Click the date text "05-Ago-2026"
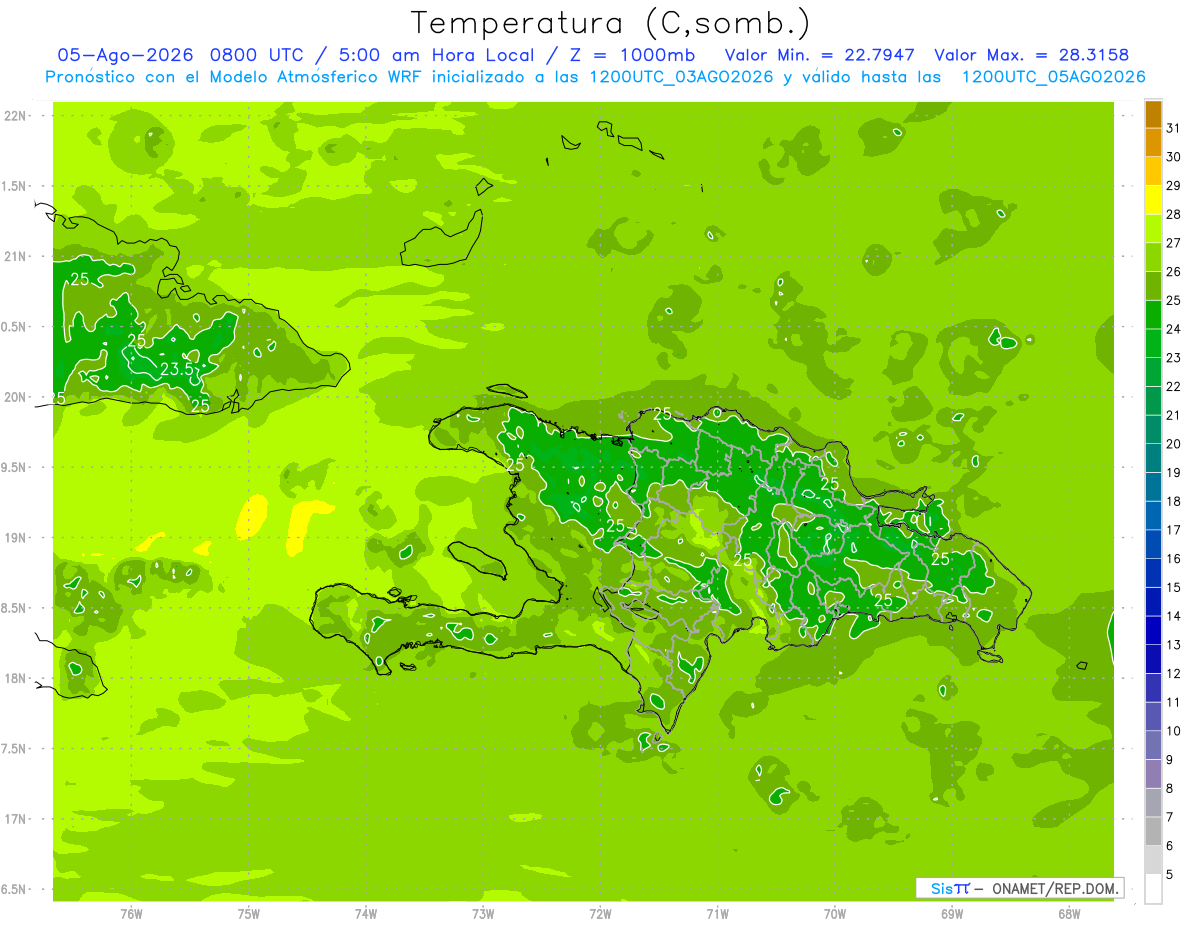The width and height of the screenshot is (1200, 927). [x=126, y=55]
